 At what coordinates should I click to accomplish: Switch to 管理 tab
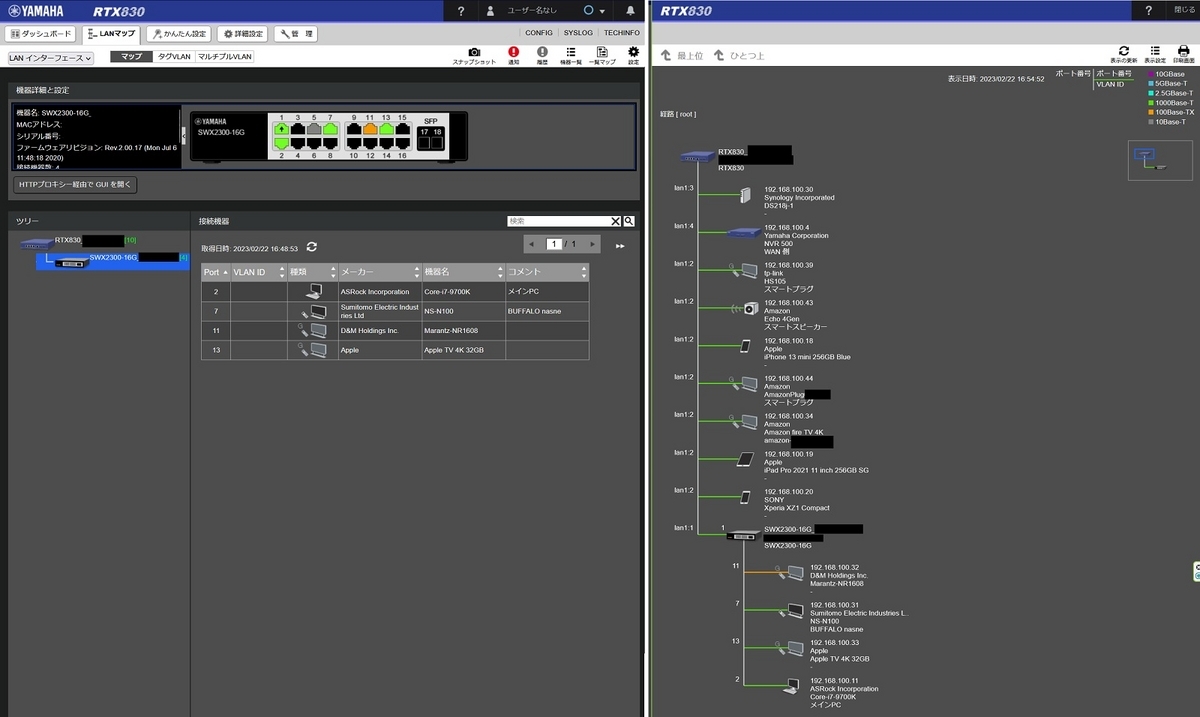coord(296,34)
